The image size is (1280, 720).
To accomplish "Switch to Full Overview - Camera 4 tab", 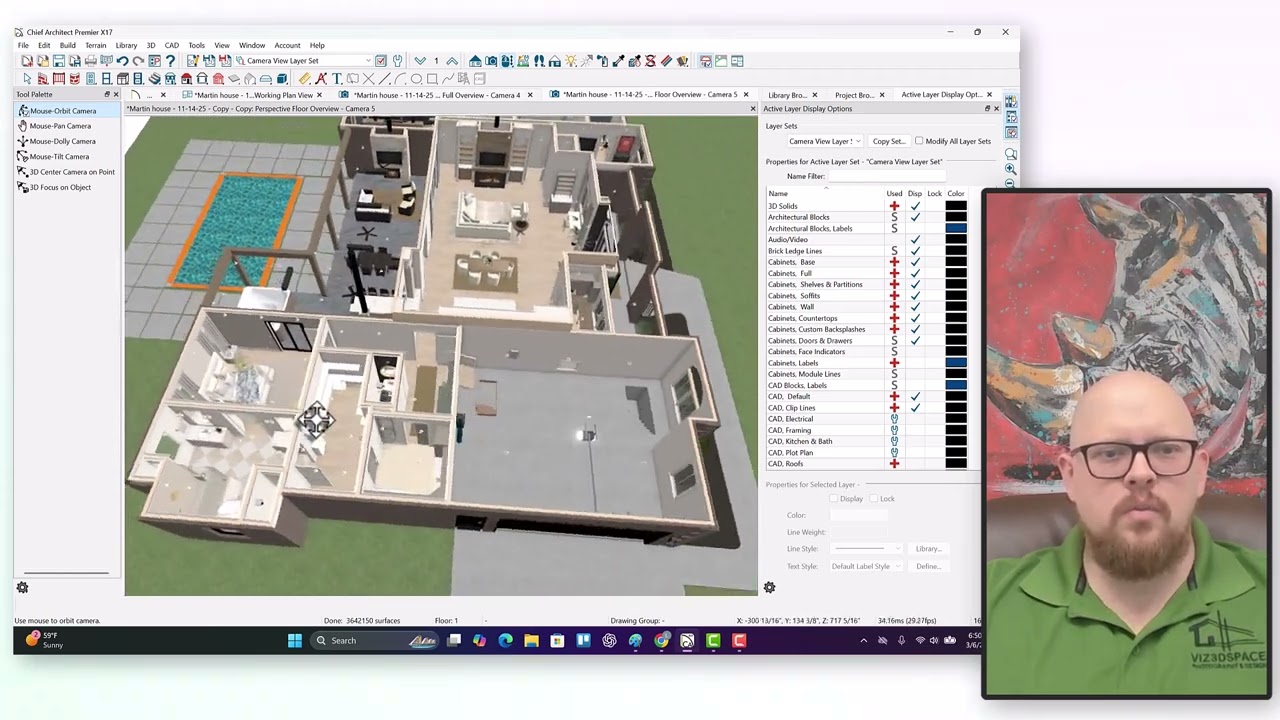I will pos(437,95).
